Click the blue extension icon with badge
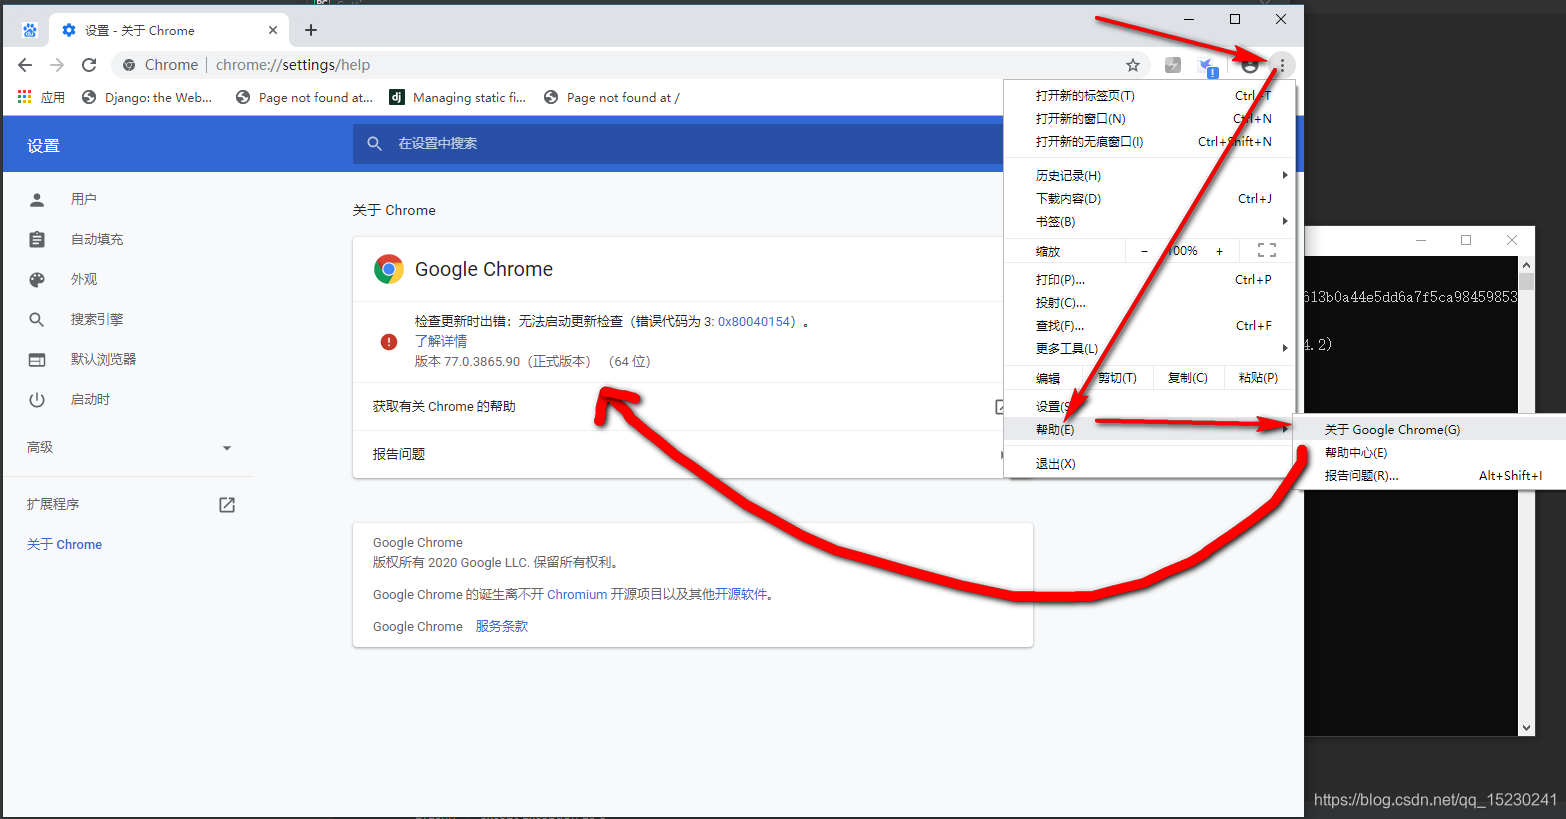 pos(1208,67)
